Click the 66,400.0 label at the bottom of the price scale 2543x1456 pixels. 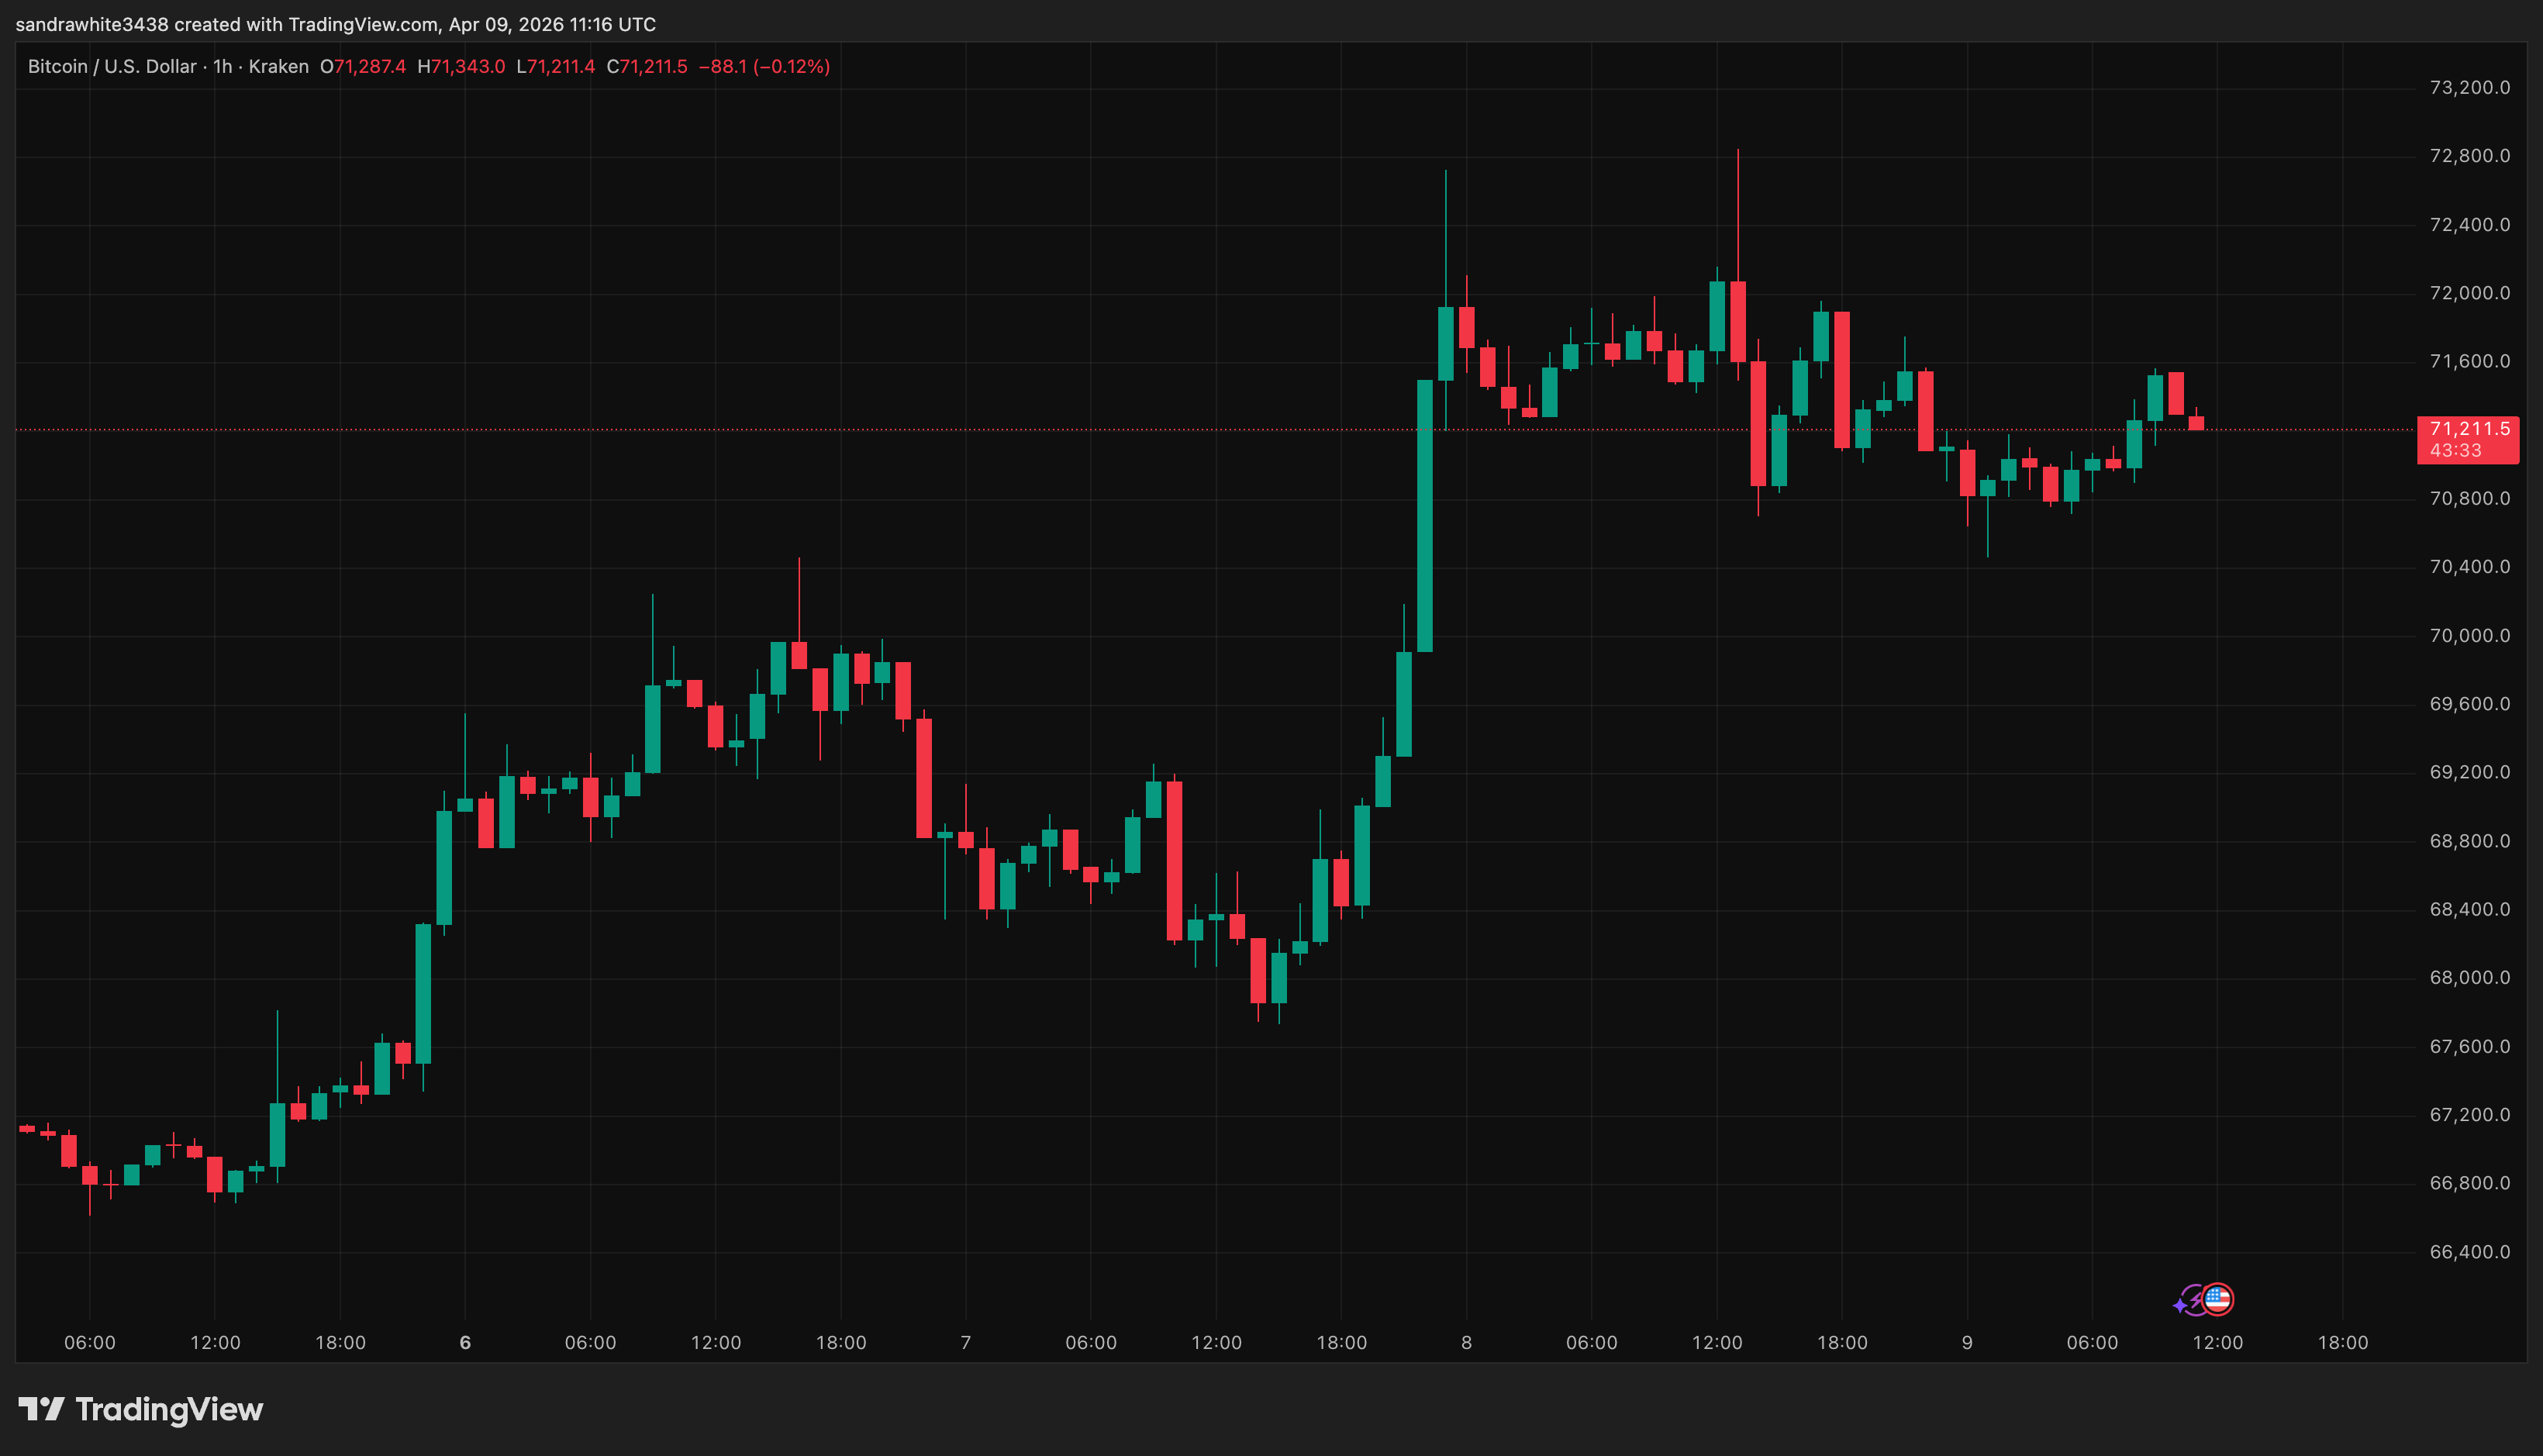point(2471,1252)
